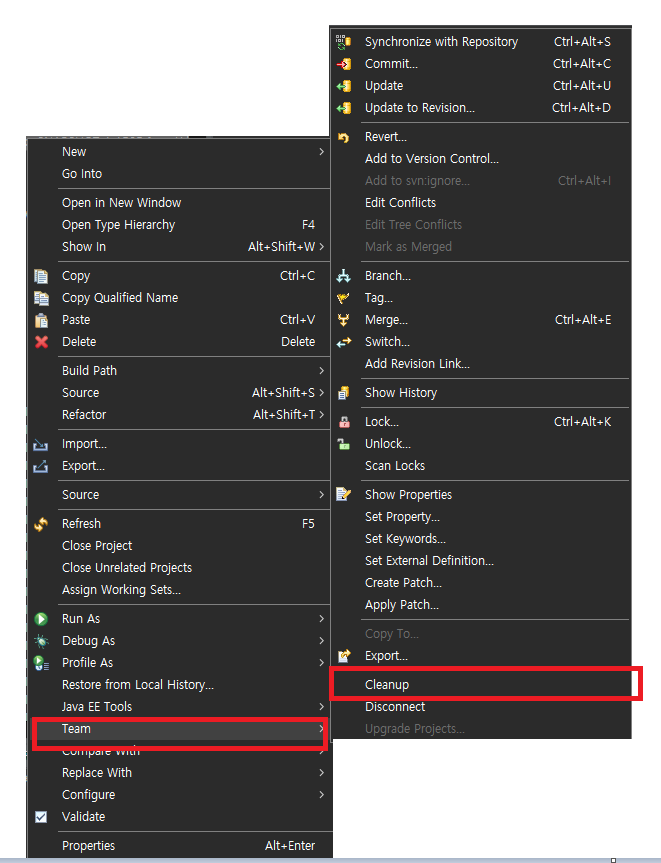661x863 pixels.
Task: Expand the Configure submenu arrow
Action: [321, 795]
